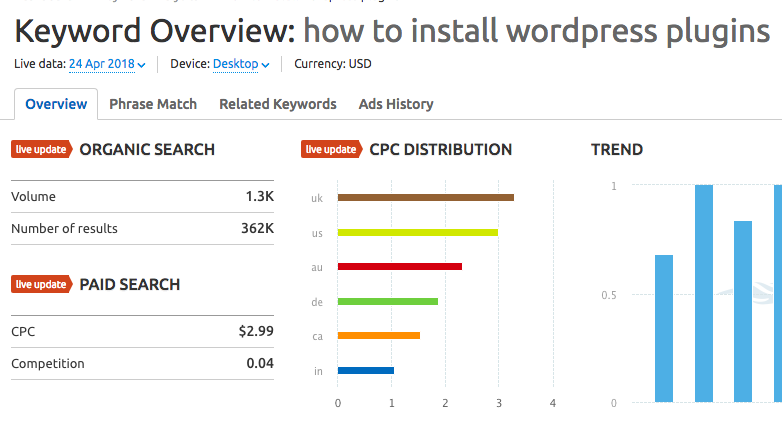Click the ca country label

318,337
